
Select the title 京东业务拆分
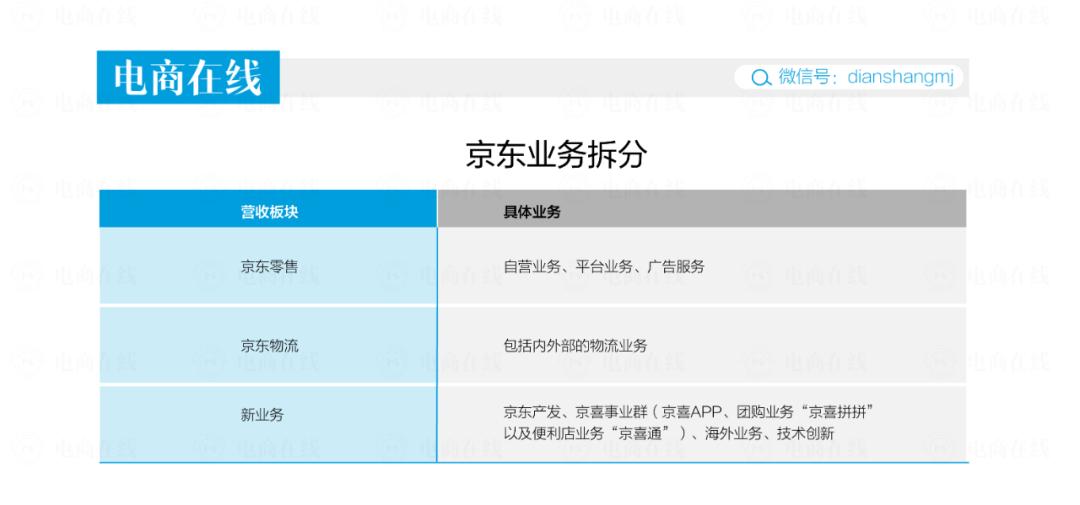[x=557, y=155]
